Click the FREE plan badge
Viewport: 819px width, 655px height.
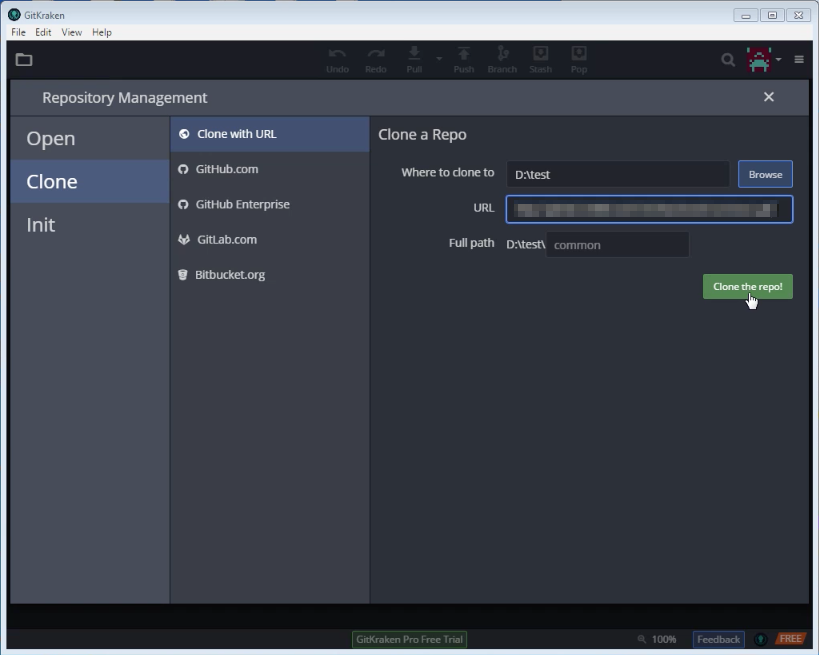tap(790, 639)
